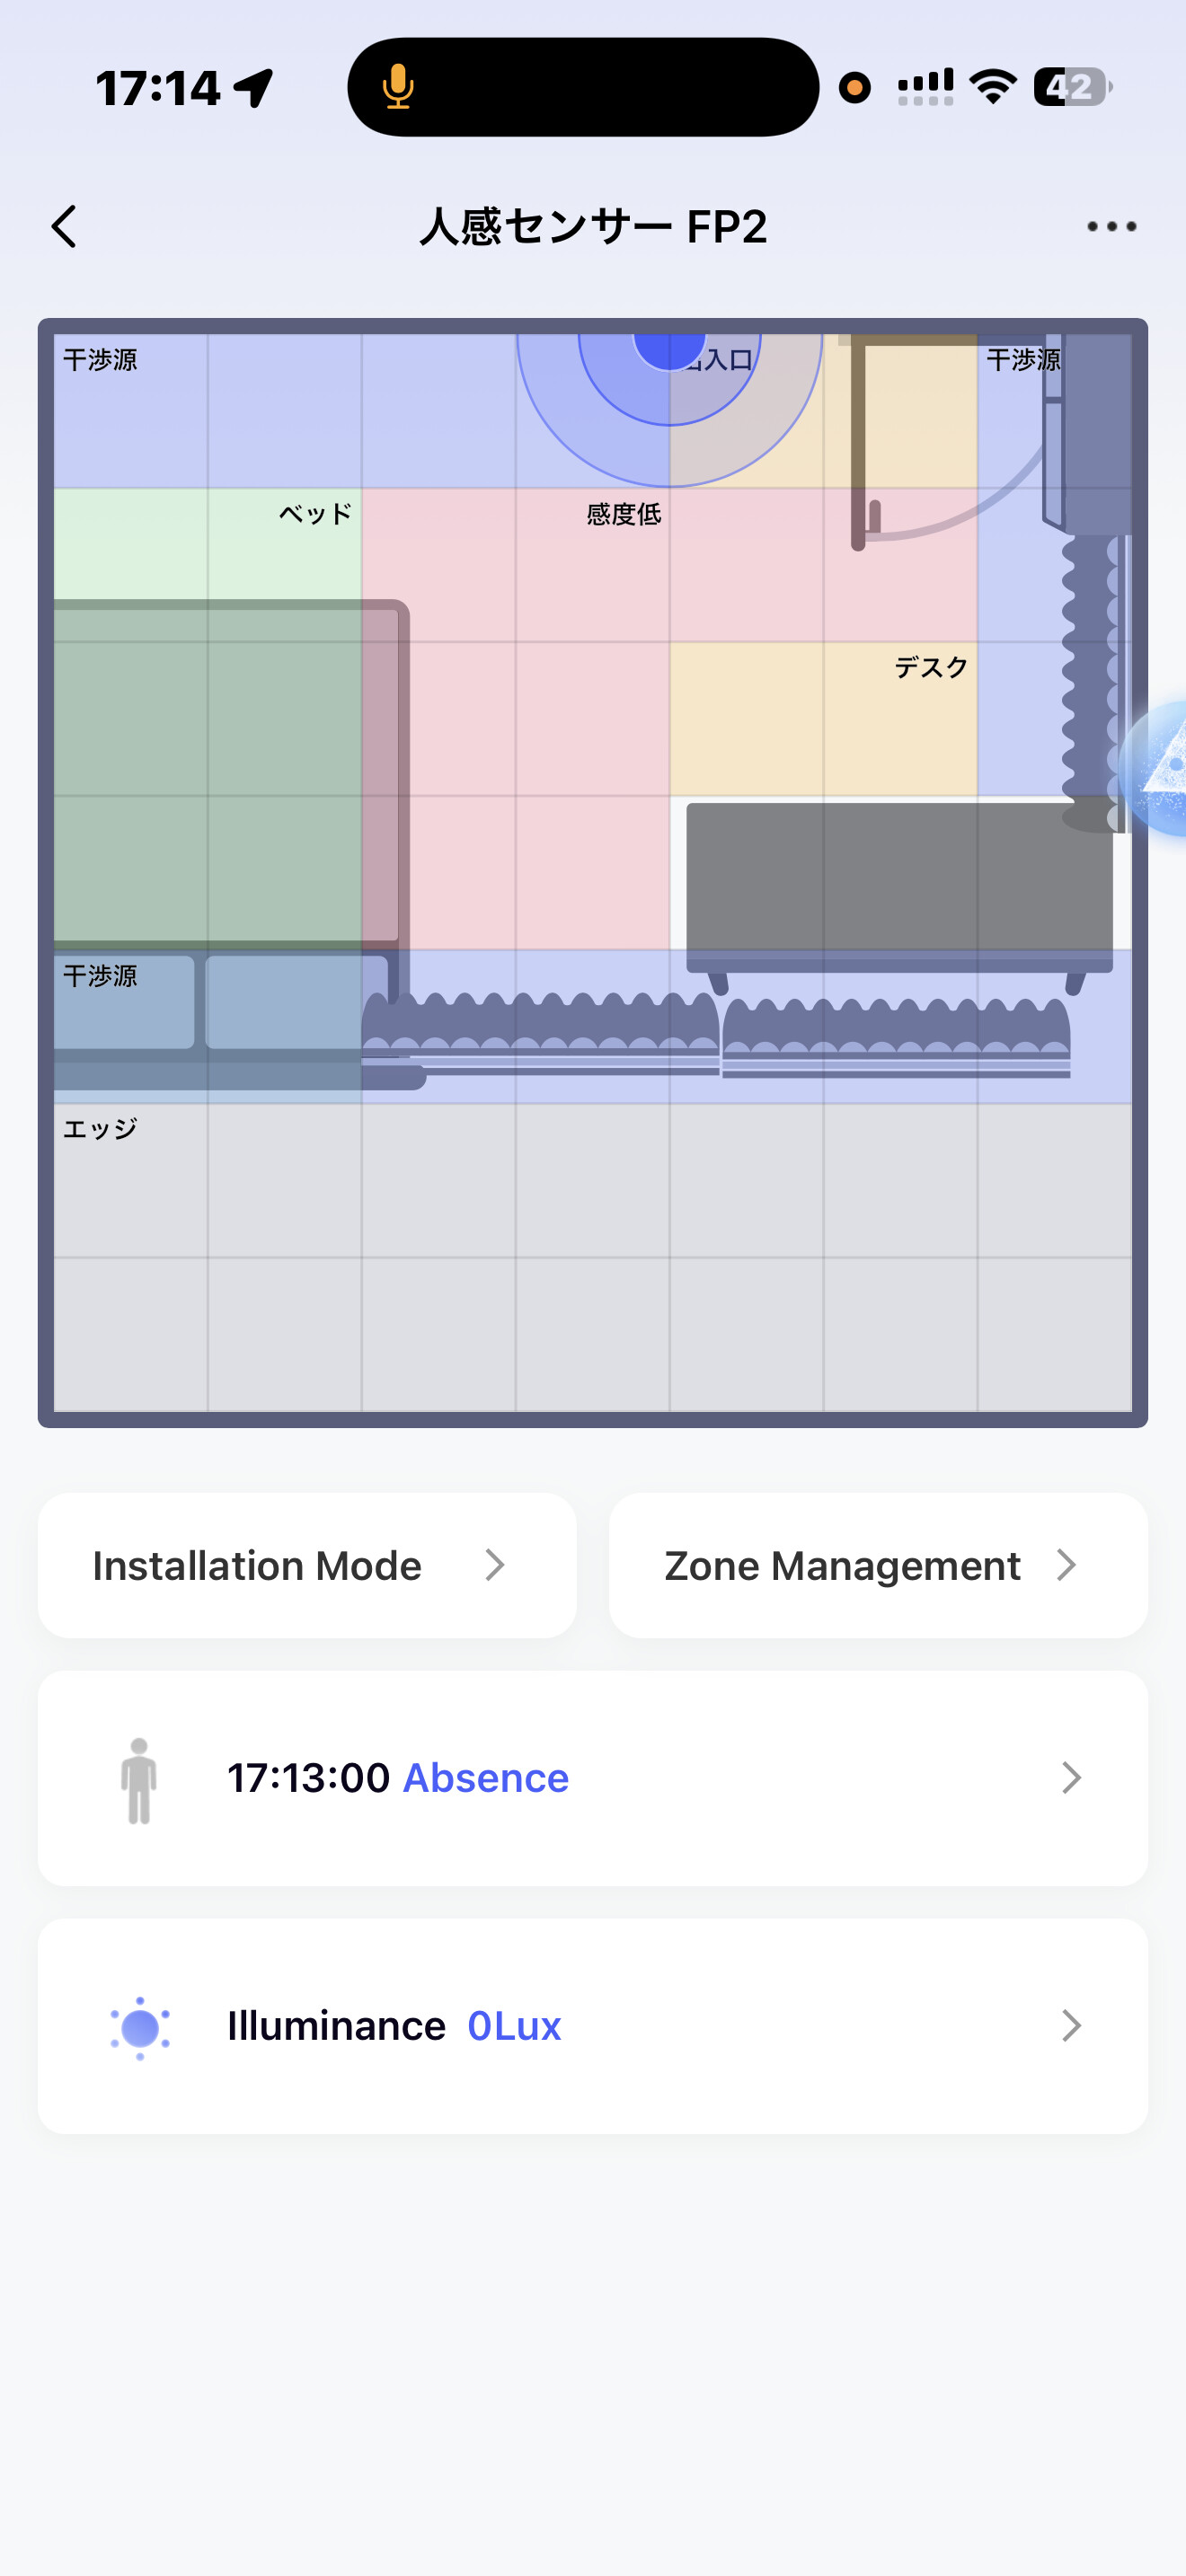Image resolution: width=1186 pixels, height=2576 pixels.
Task: Tap the blue Absence status text
Action: pyautogui.click(x=485, y=1778)
